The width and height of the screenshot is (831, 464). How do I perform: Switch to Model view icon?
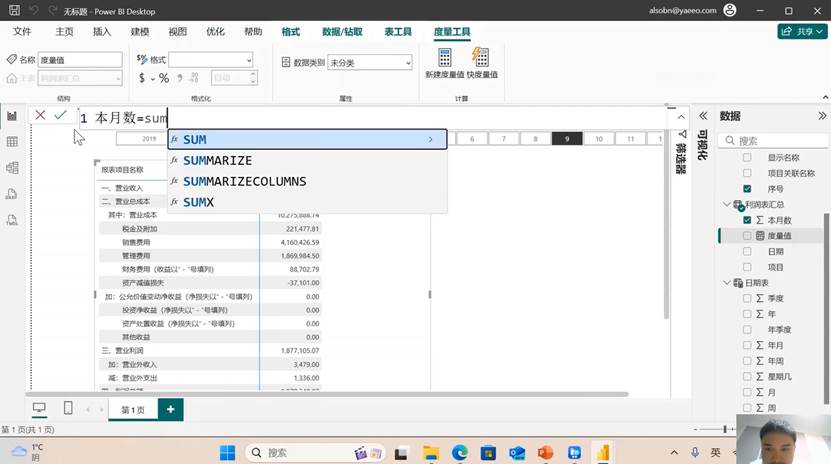point(12,168)
